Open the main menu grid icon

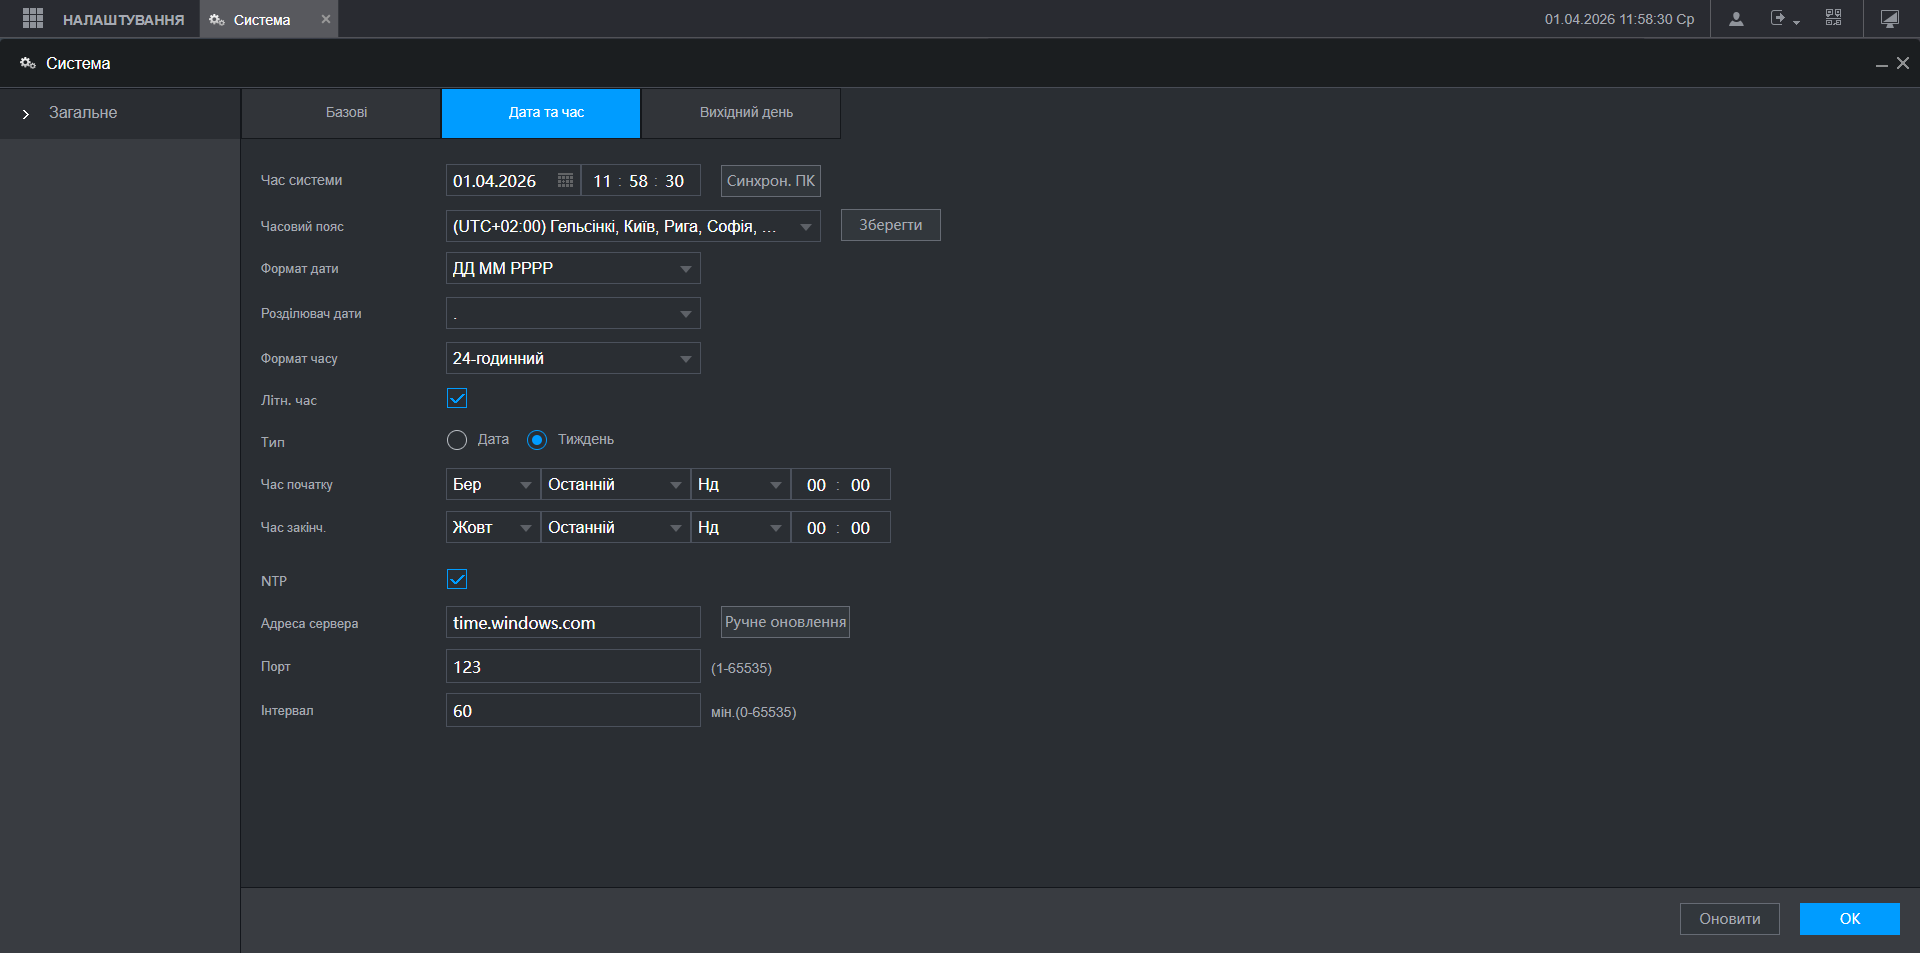(32, 19)
